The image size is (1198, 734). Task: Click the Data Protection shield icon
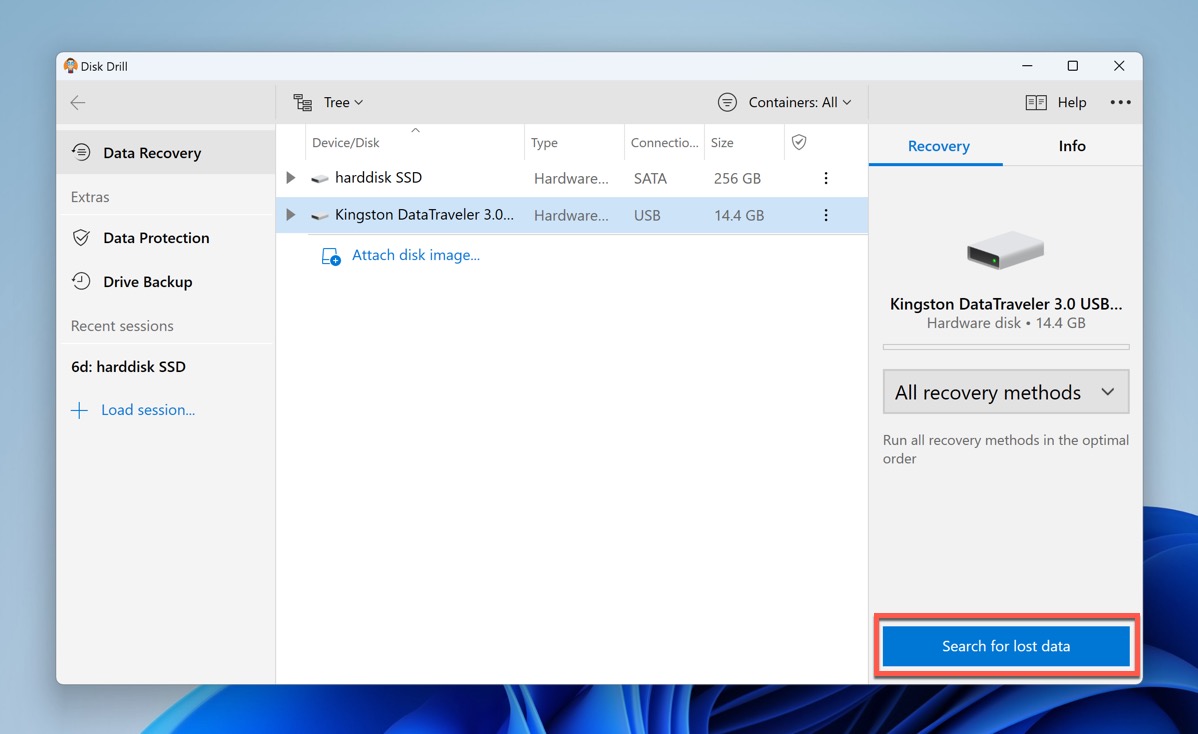81,238
